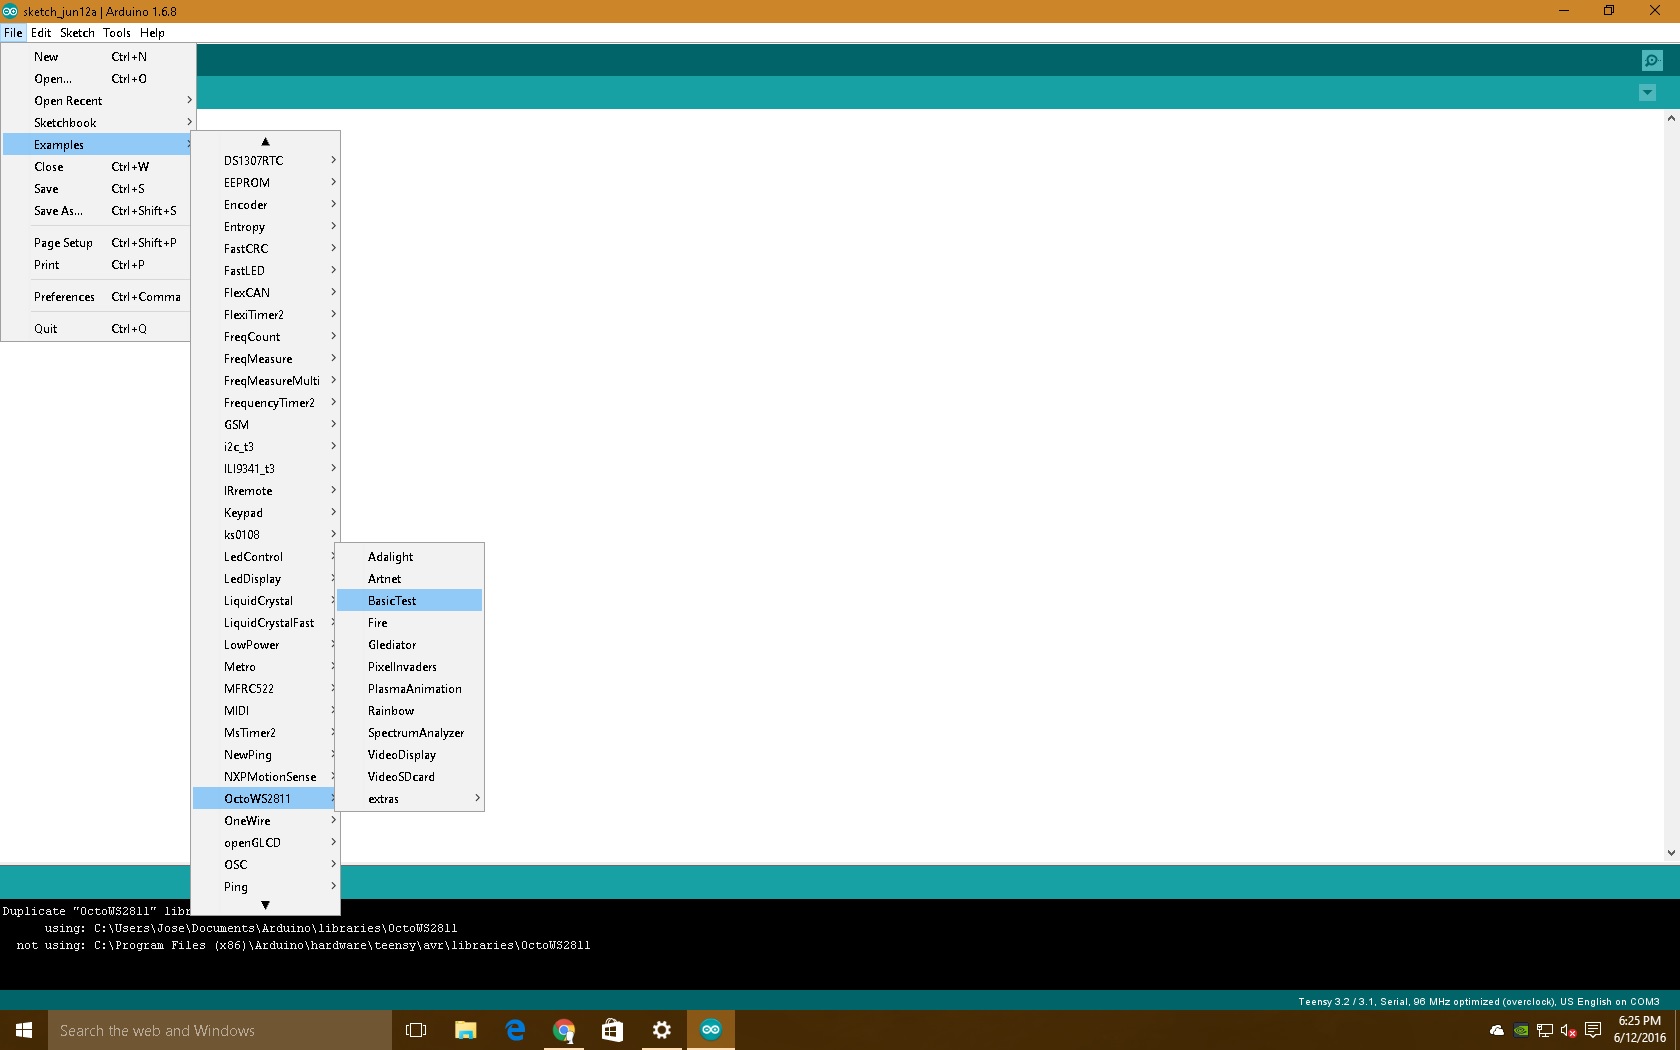Image resolution: width=1680 pixels, height=1050 pixels.
Task: Click the network tray icon
Action: pyautogui.click(x=1545, y=1030)
